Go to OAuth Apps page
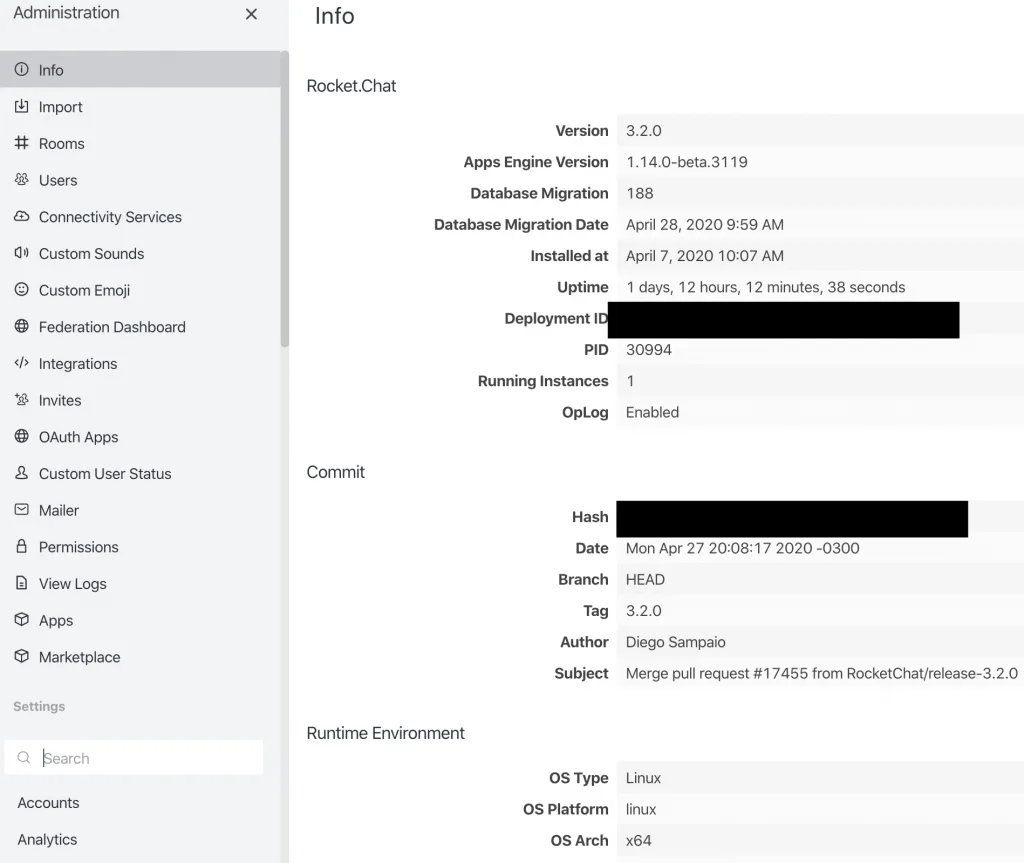Image resolution: width=1024 pixels, height=863 pixels. 78,437
